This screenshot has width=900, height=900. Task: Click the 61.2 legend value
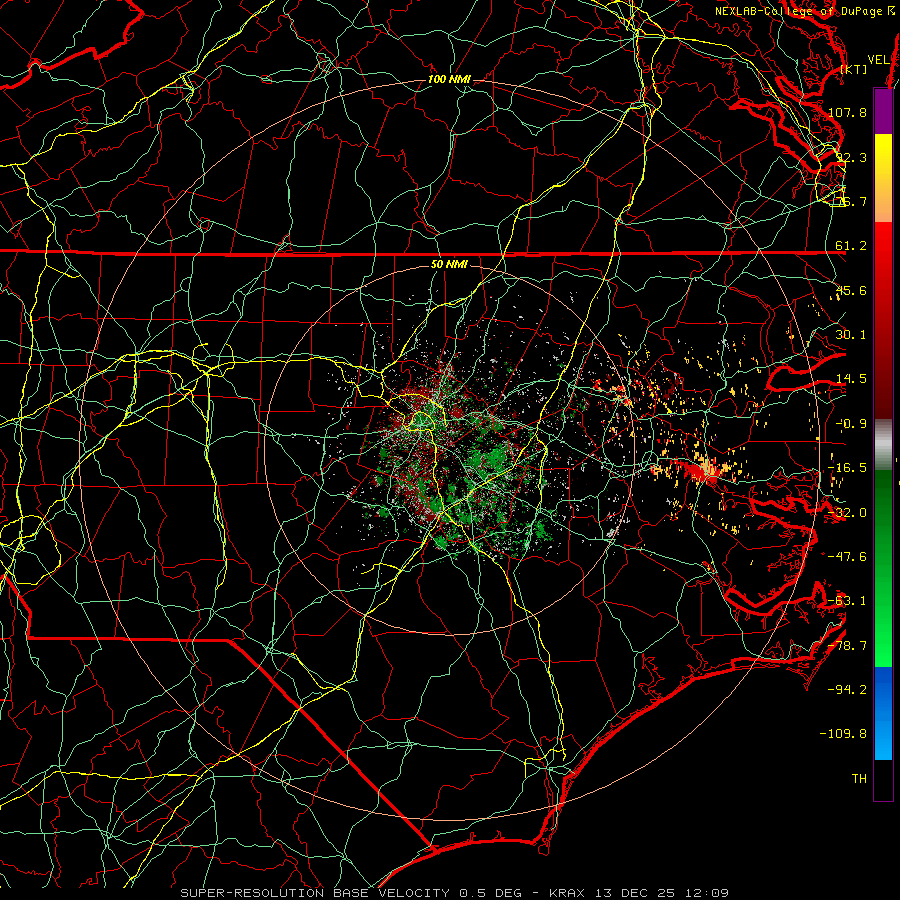point(851,246)
